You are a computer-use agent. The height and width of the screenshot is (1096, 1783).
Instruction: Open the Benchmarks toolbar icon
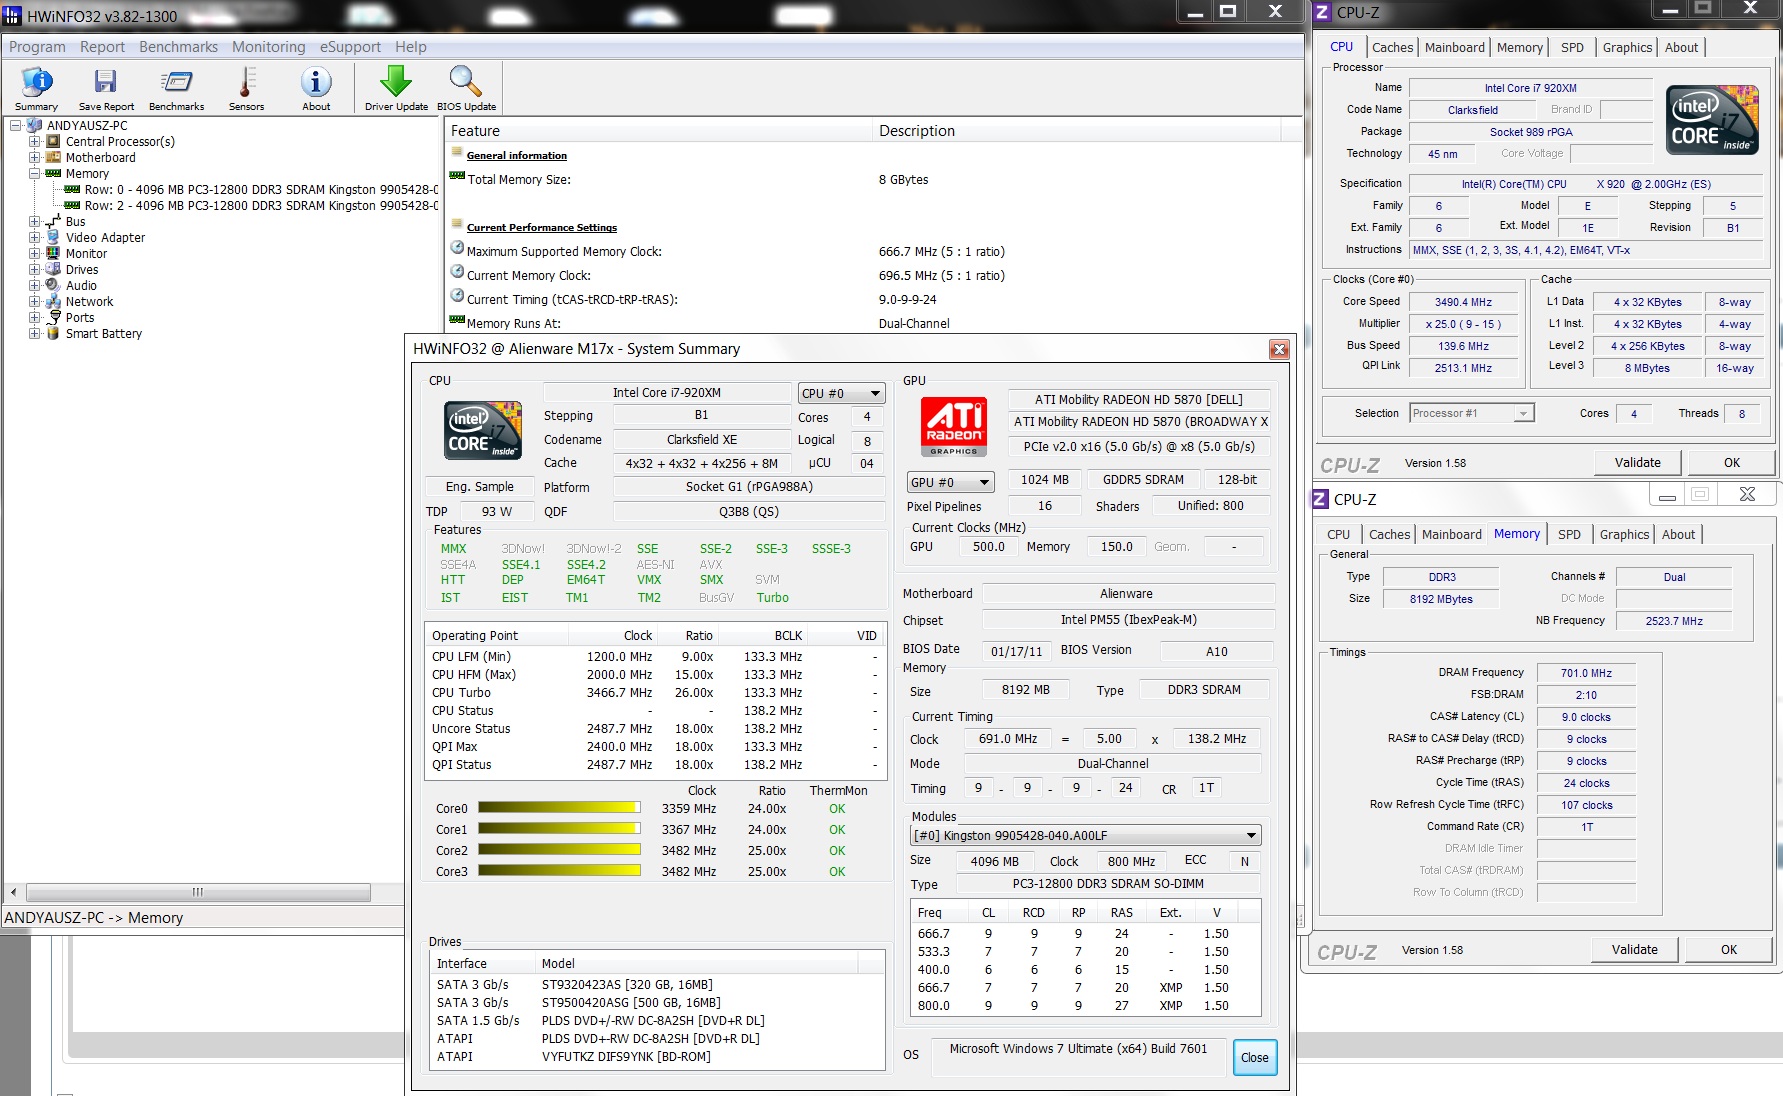176,88
